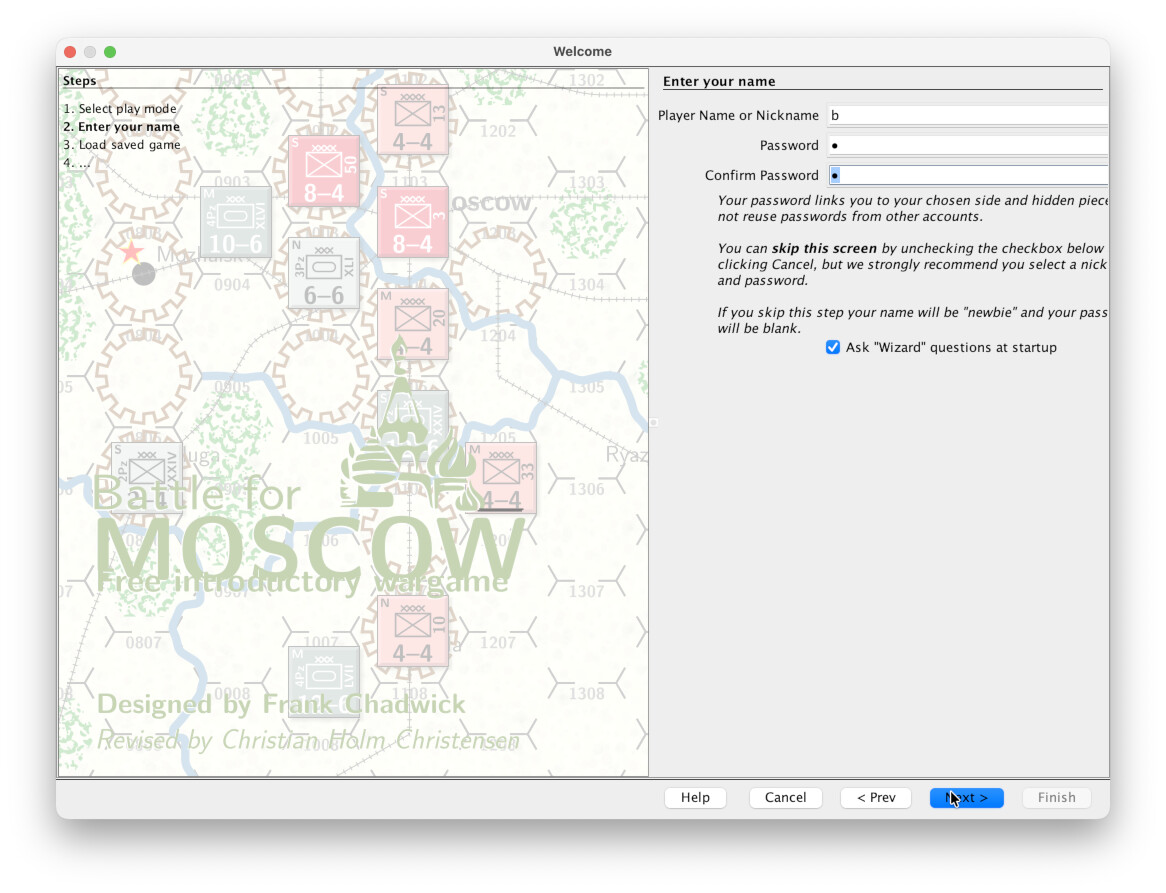This screenshot has width=1166, height=893.
Task: Go back with the < Prev button
Action: tap(876, 797)
